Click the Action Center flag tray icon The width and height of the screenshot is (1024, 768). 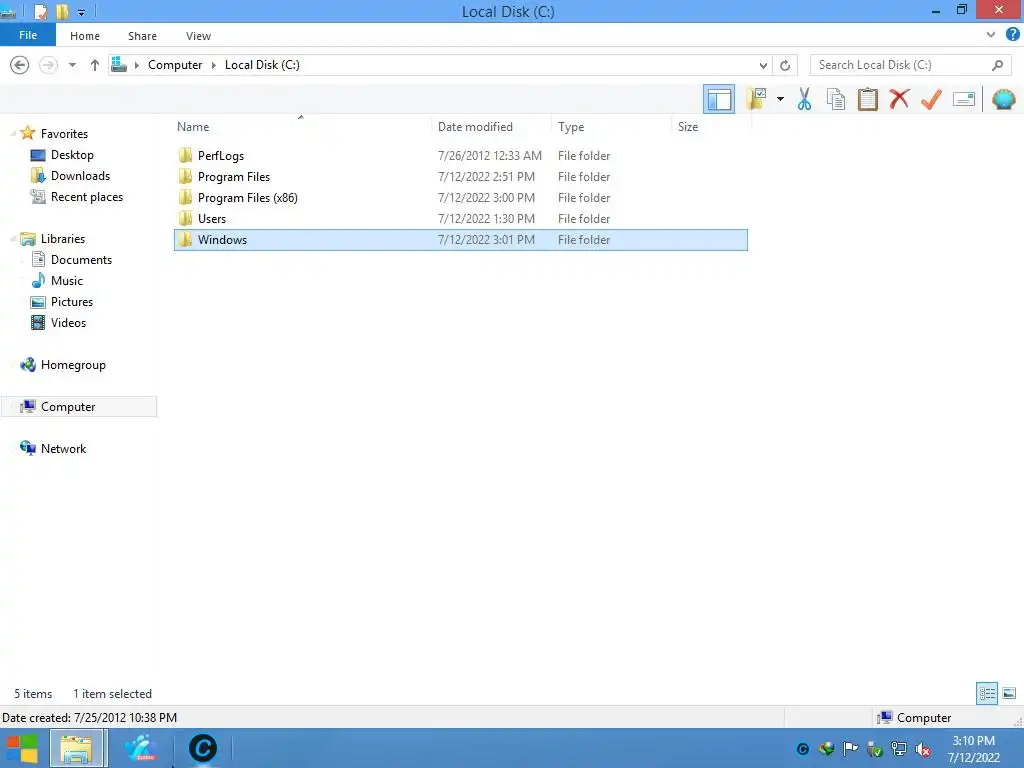(850, 748)
